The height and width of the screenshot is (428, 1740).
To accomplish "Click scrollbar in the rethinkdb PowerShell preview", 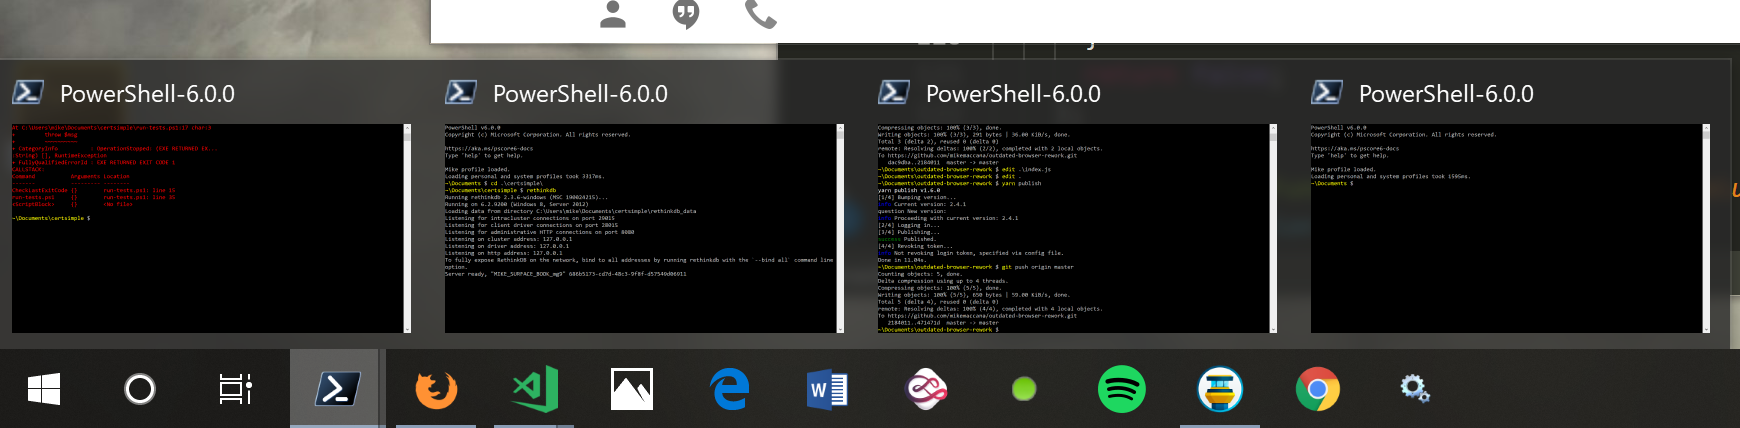I will tap(840, 228).
